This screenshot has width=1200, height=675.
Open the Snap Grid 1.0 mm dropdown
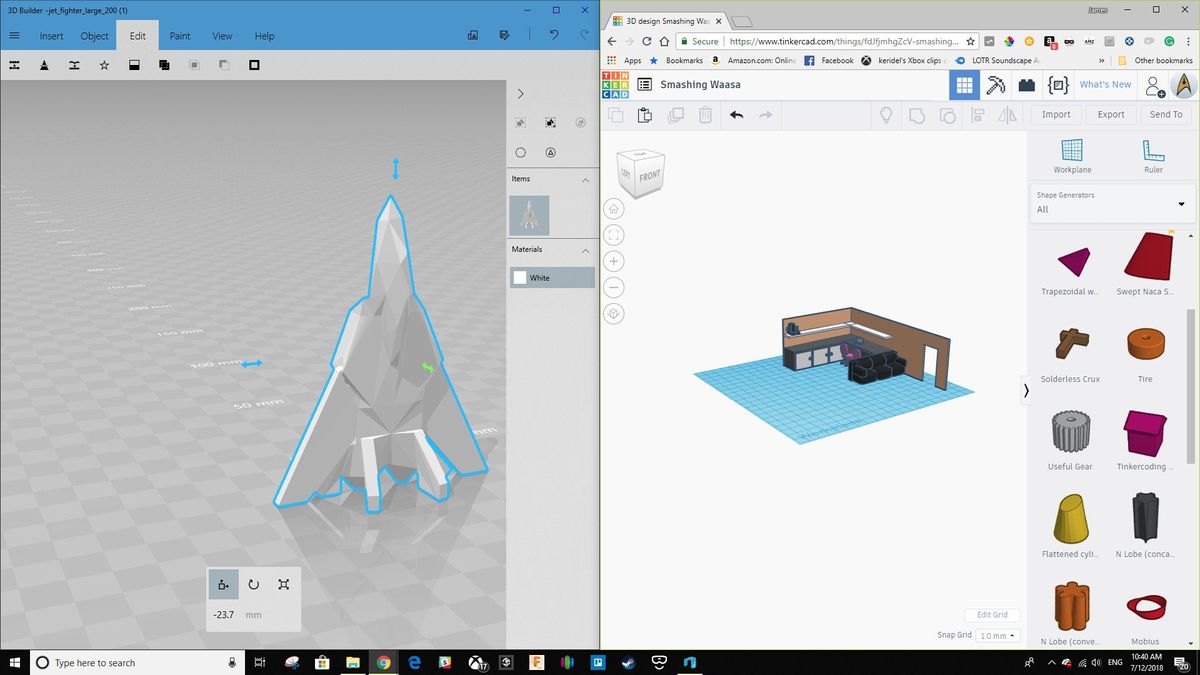coord(997,635)
